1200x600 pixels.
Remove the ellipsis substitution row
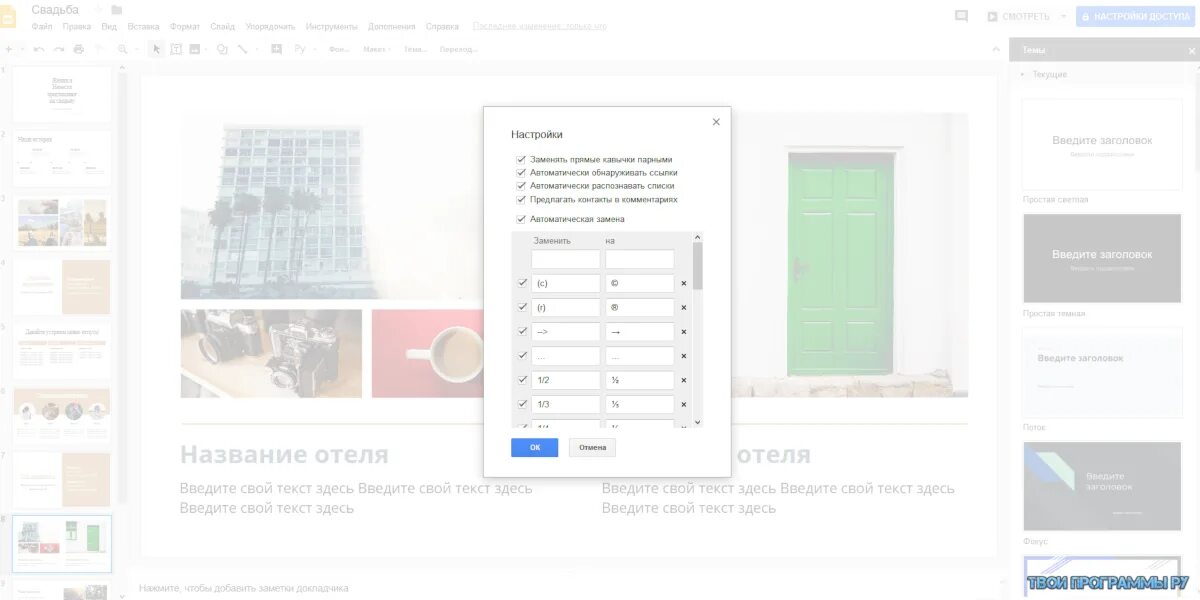click(x=684, y=356)
